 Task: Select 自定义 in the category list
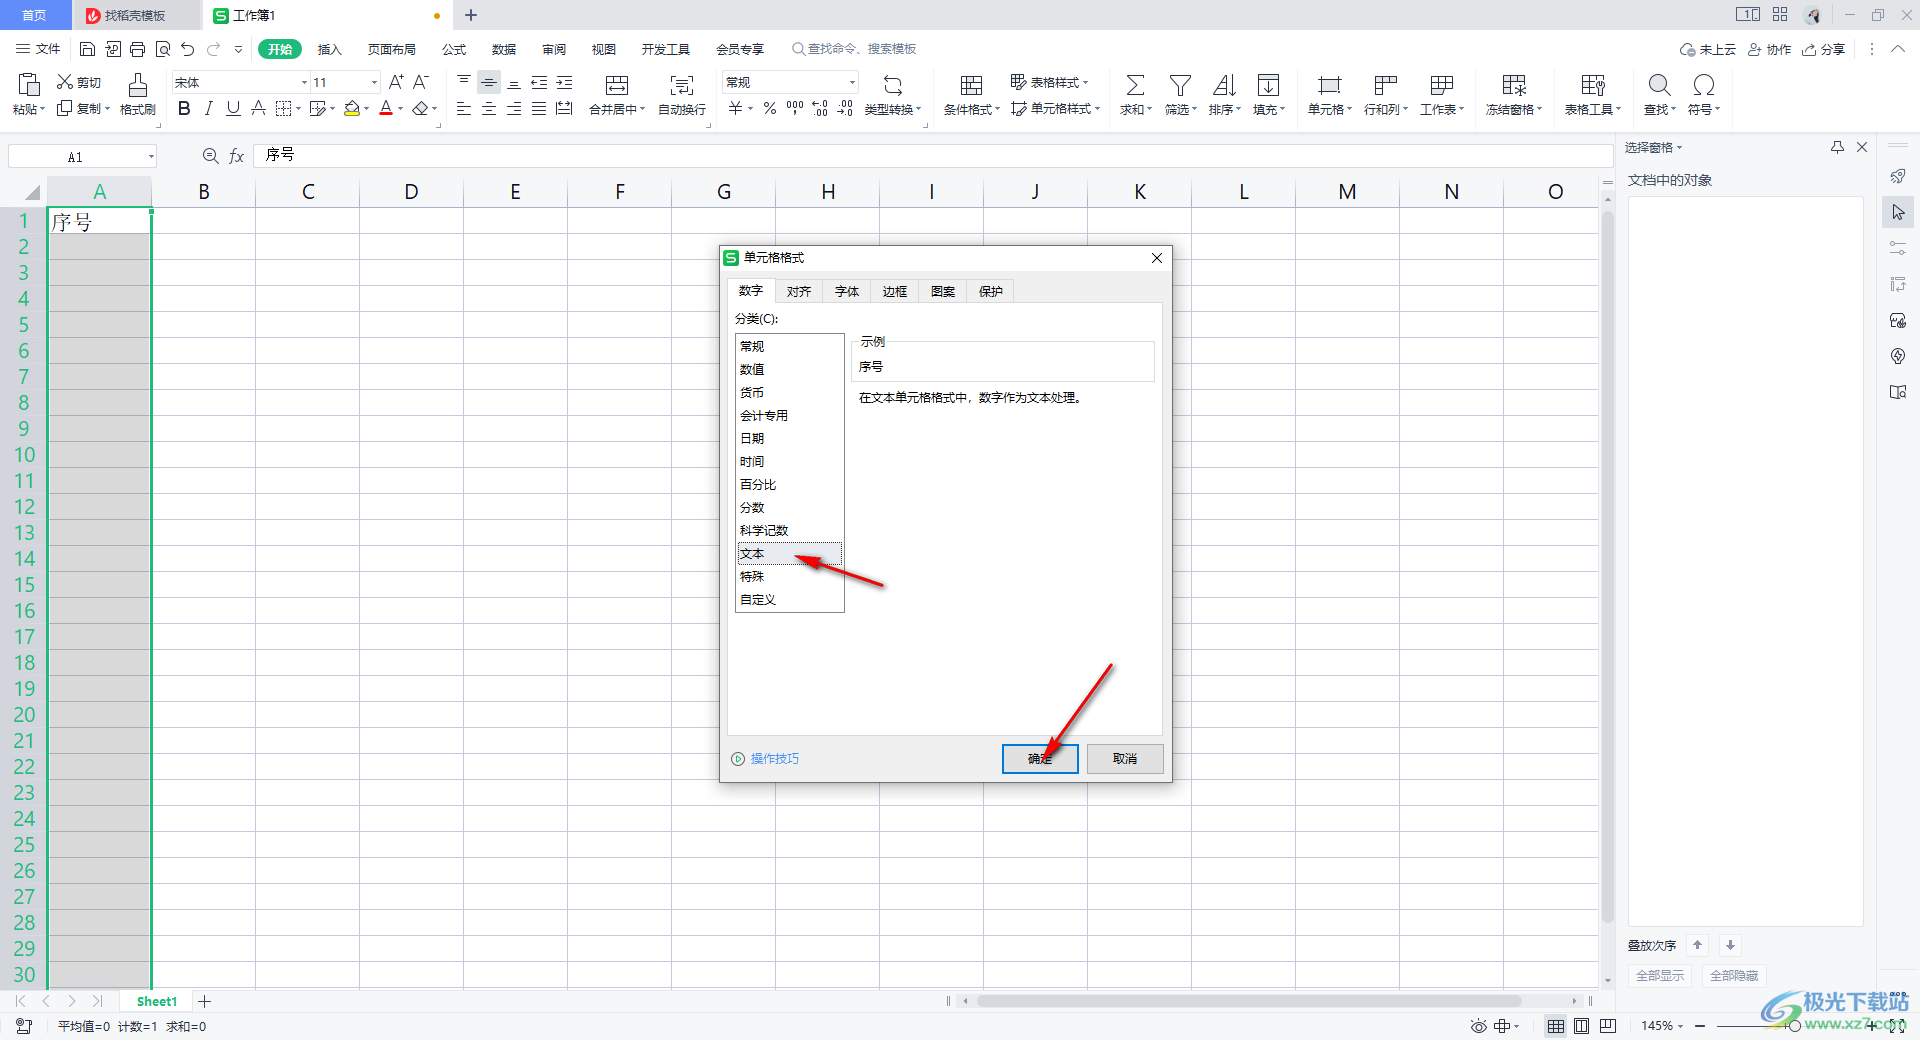coord(790,600)
